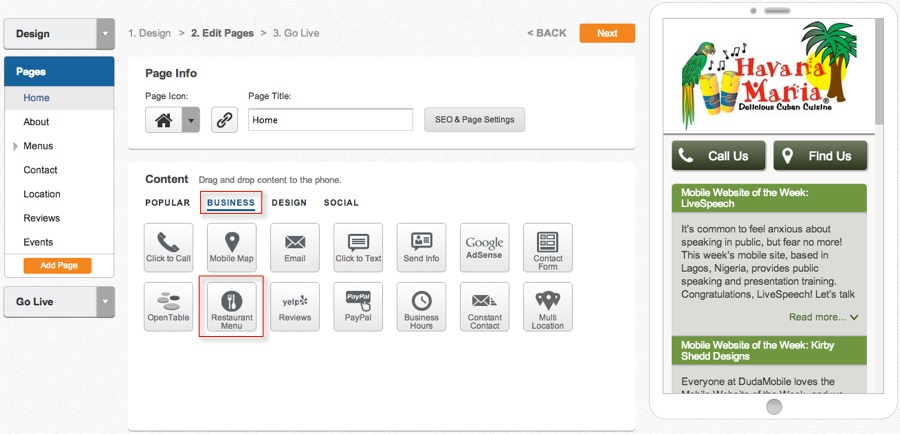Switch to the SOCIAL content tab

[x=341, y=203]
